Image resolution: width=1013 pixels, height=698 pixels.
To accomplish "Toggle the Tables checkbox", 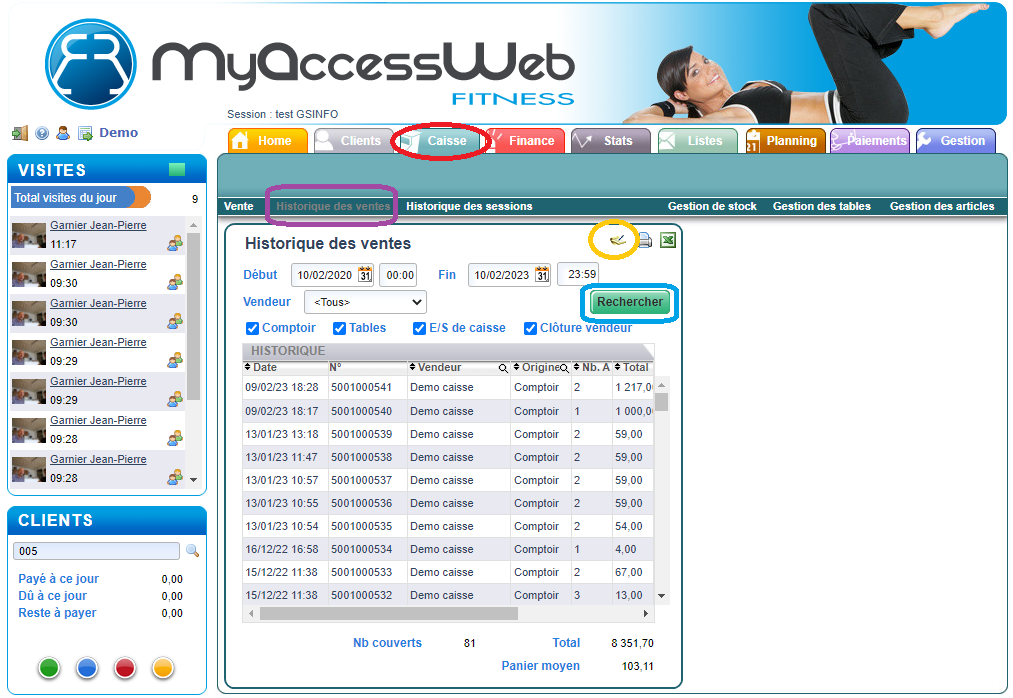I will click(339, 328).
